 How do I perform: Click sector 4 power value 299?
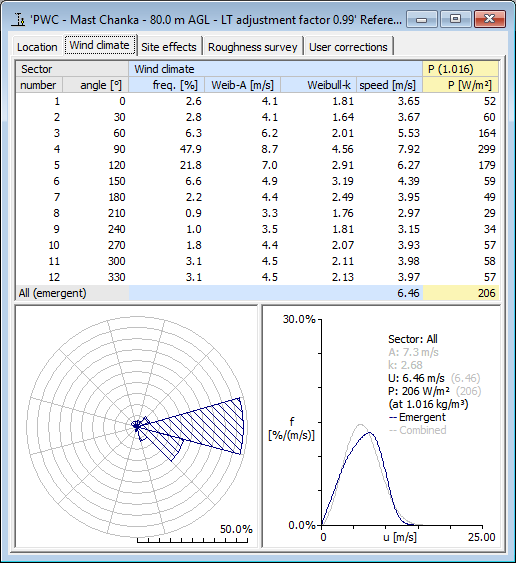(487, 149)
